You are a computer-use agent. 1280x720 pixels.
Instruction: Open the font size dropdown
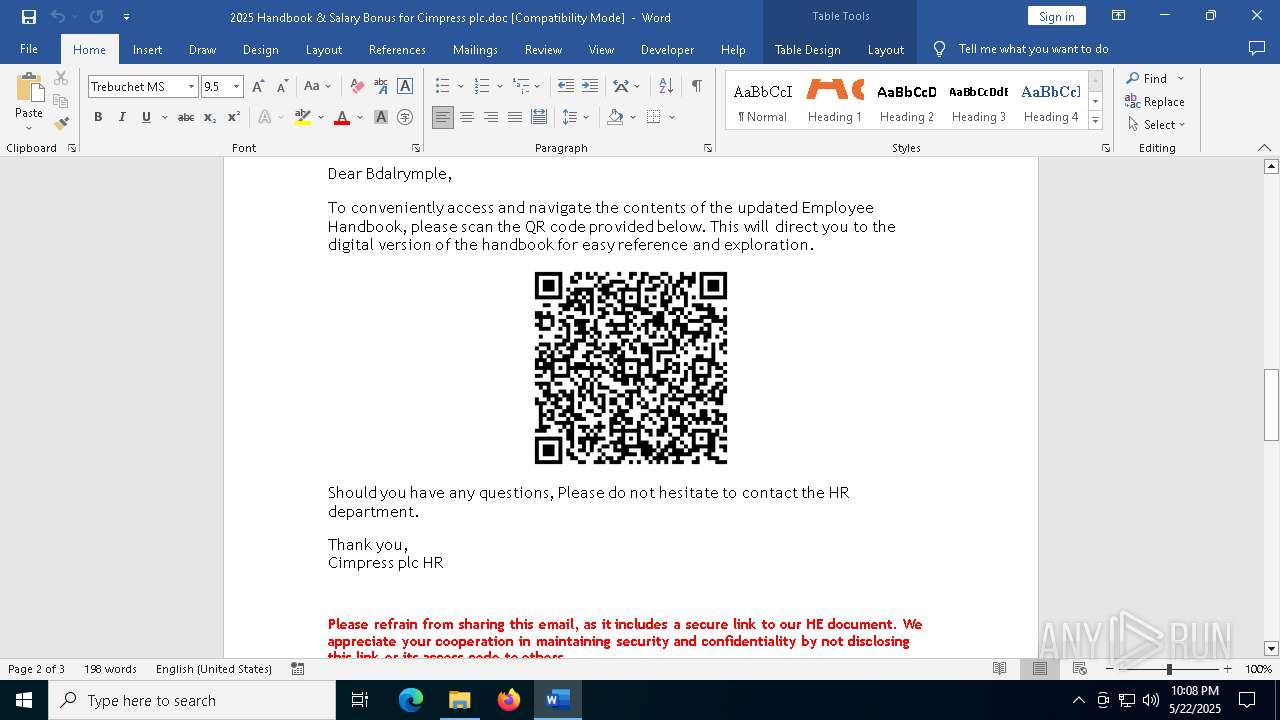237,87
